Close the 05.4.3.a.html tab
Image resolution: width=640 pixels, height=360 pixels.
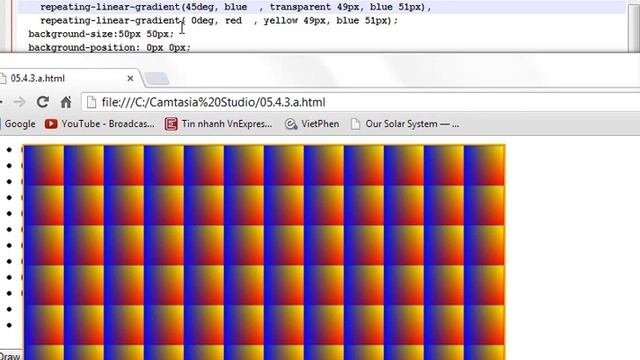click(130, 78)
